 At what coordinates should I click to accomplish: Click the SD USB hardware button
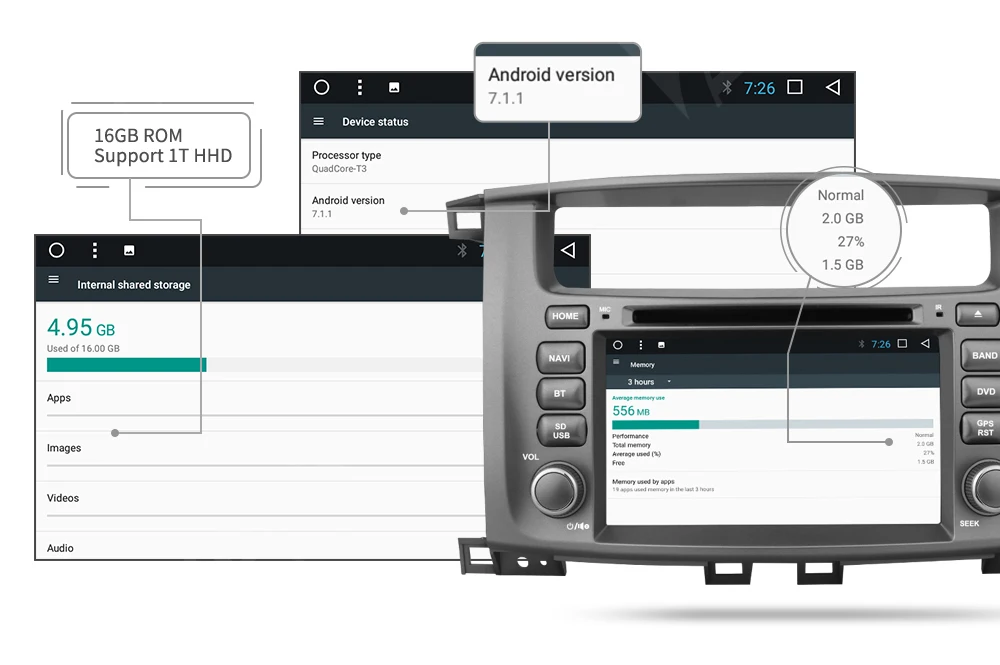pos(561,431)
